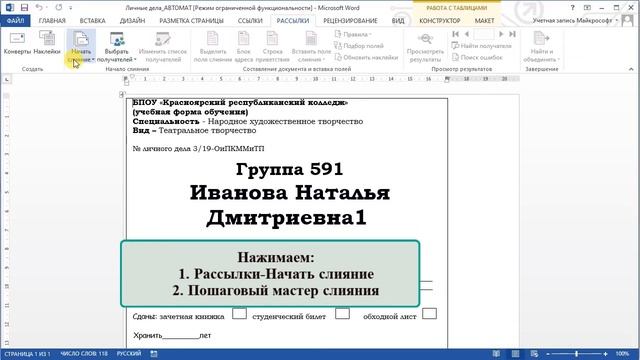Open Учетная запись Майкрософт account menu
Screen dimensions: 640x360
576,20
